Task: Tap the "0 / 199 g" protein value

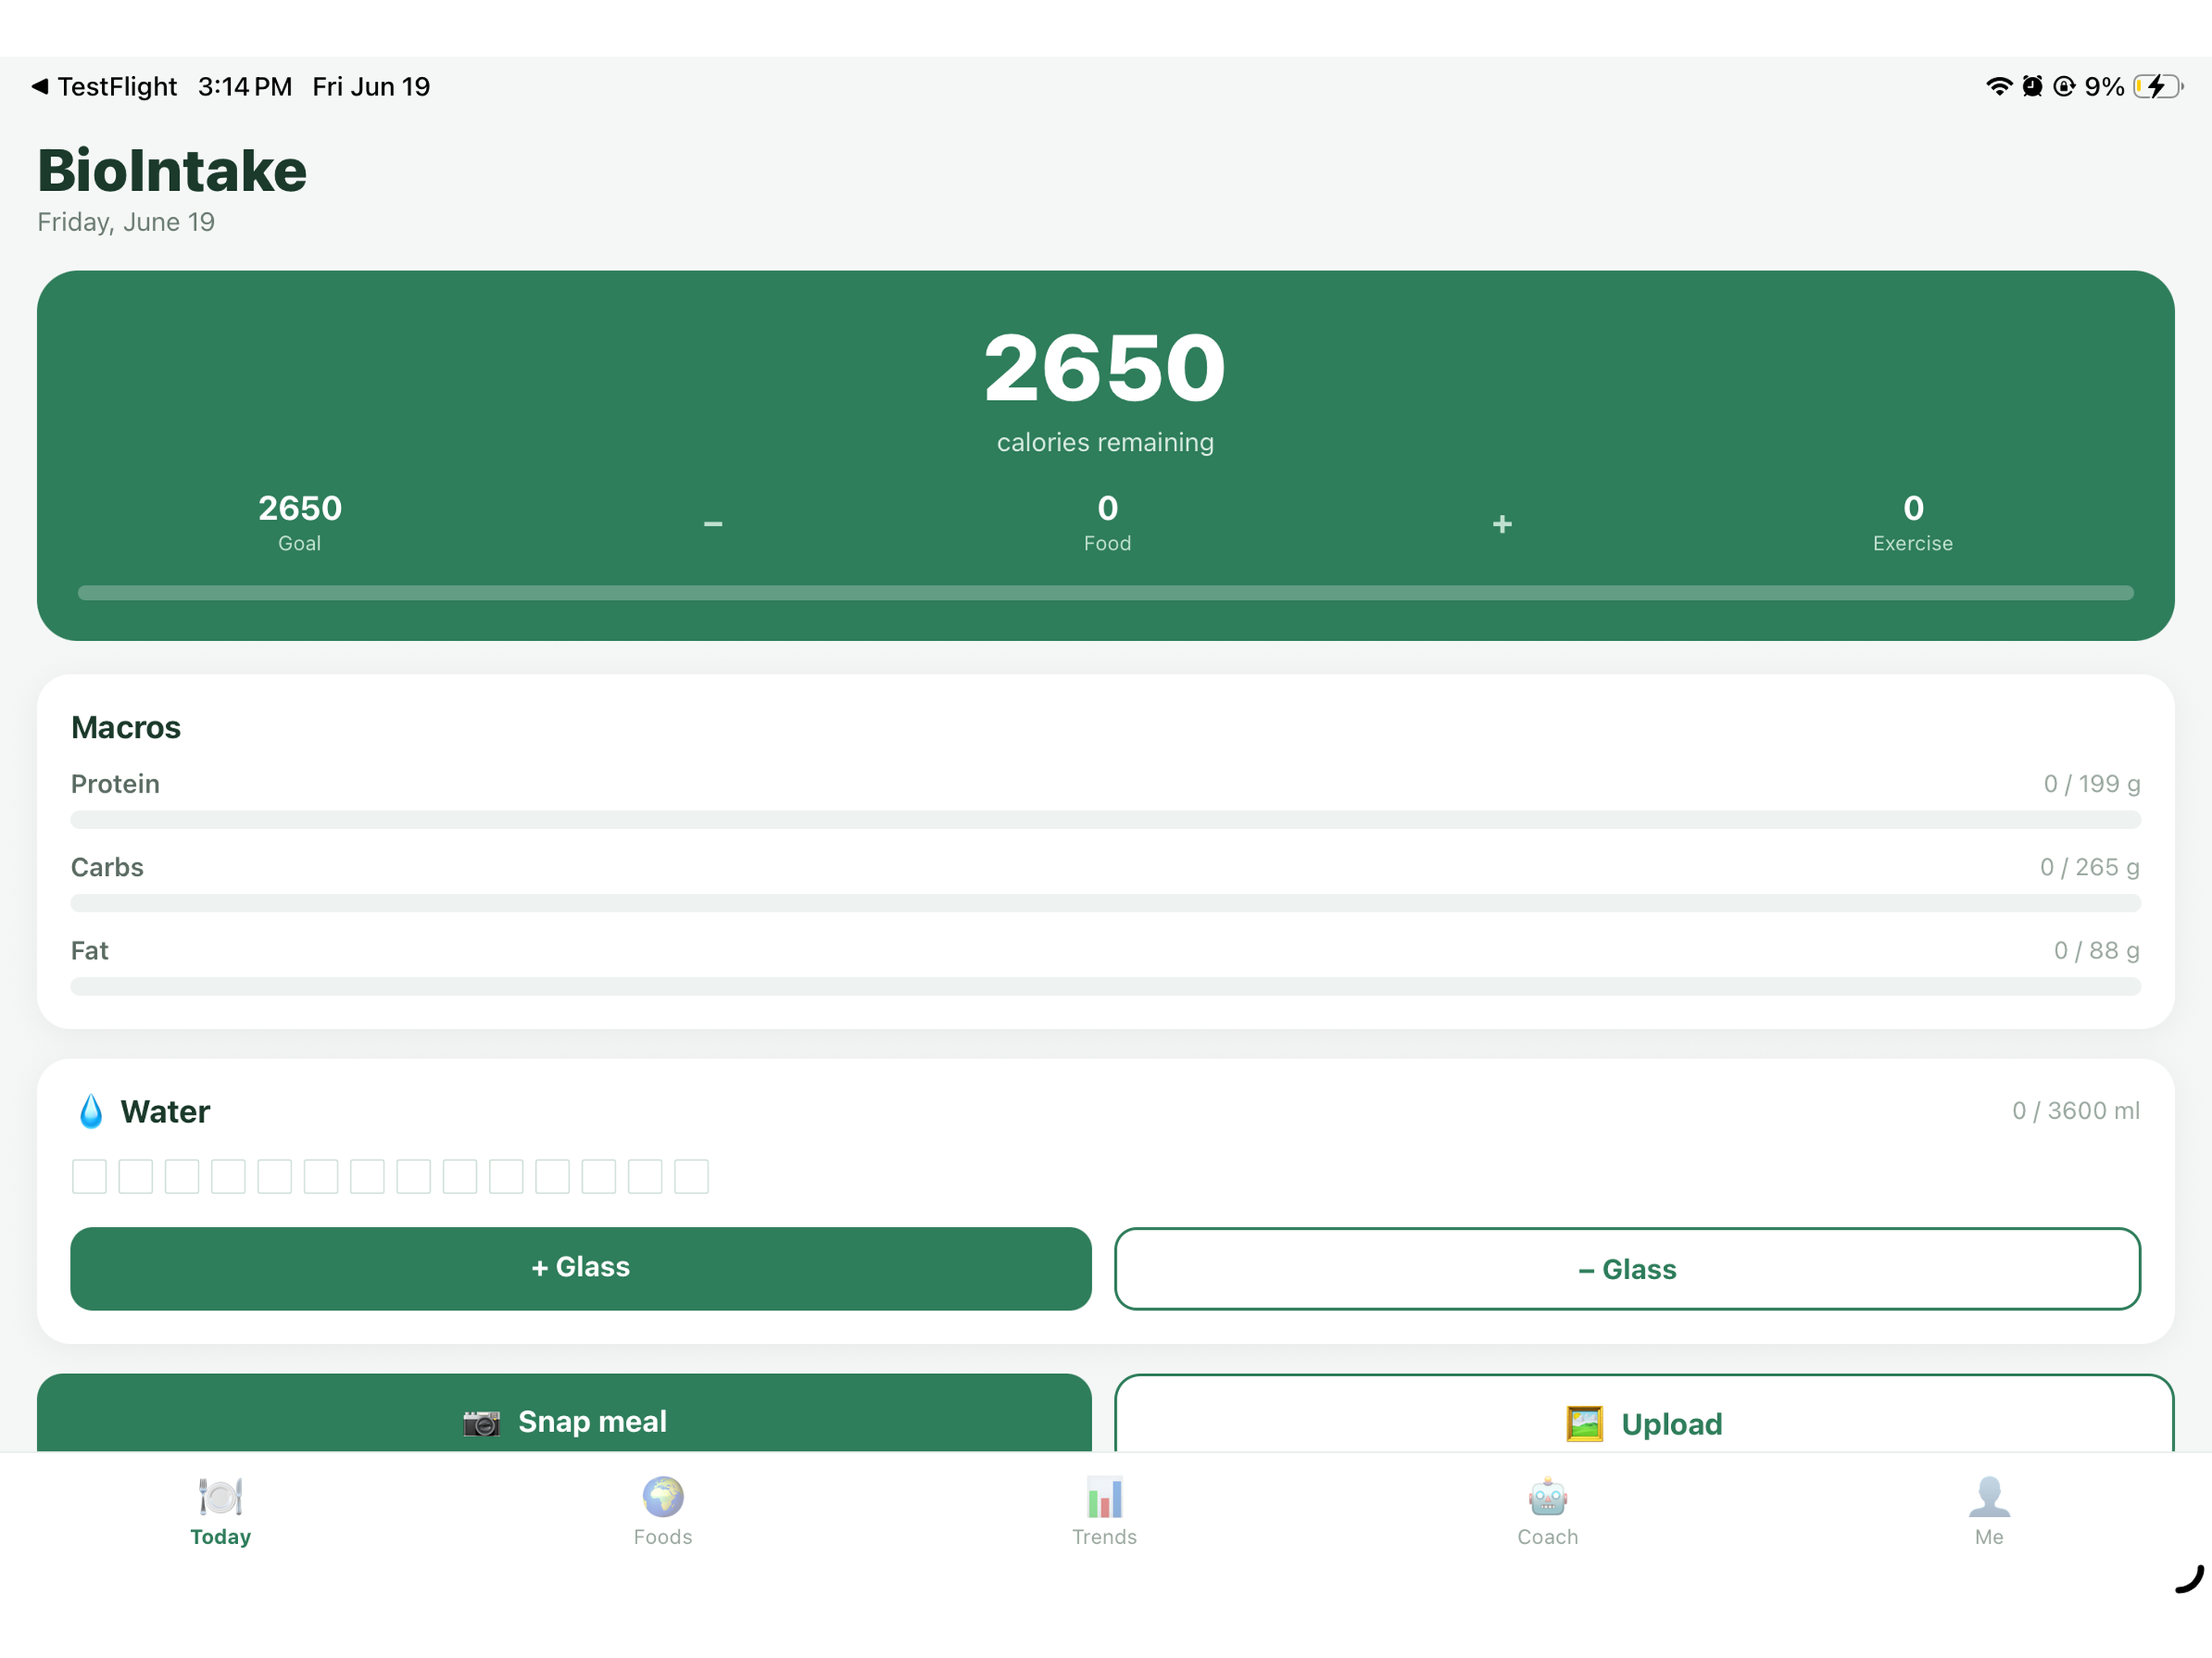Action: (x=2092, y=784)
